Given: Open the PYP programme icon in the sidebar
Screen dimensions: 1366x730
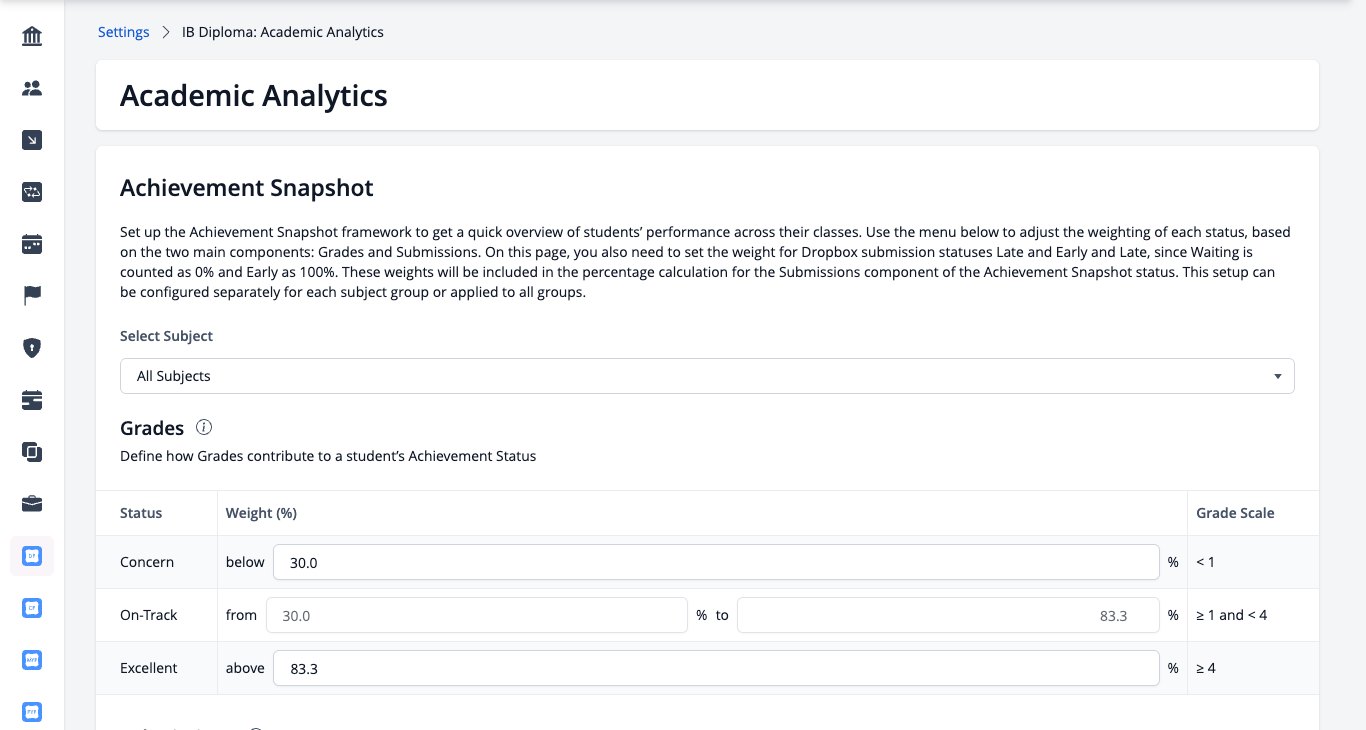Looking at the screenshot, I should (x=32, y=712).
